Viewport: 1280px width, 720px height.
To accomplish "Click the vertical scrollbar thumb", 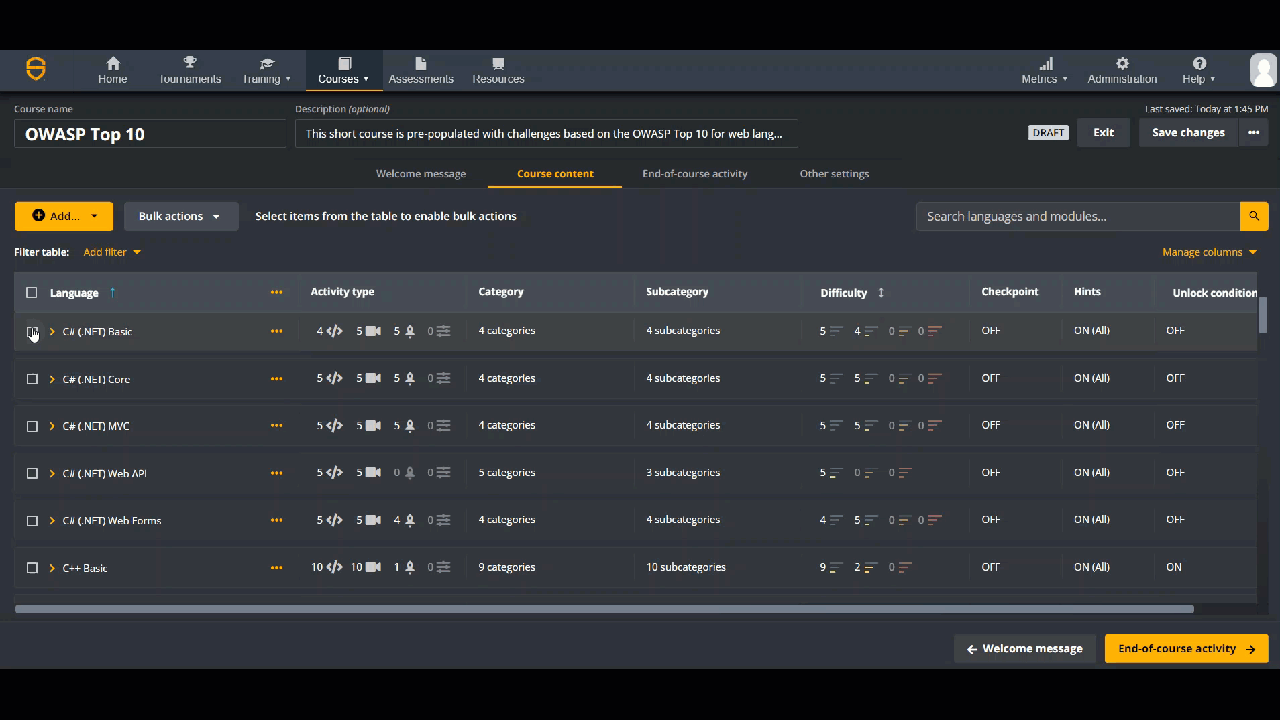I will point(1263,314).
